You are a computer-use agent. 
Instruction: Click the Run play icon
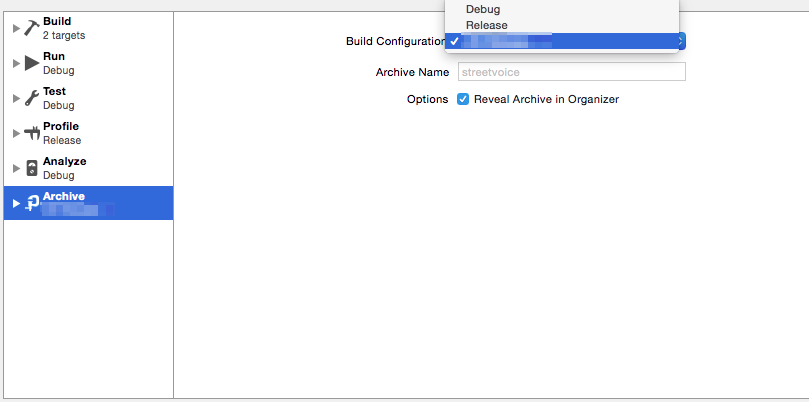pyautogui.click(x=31, y=63)
